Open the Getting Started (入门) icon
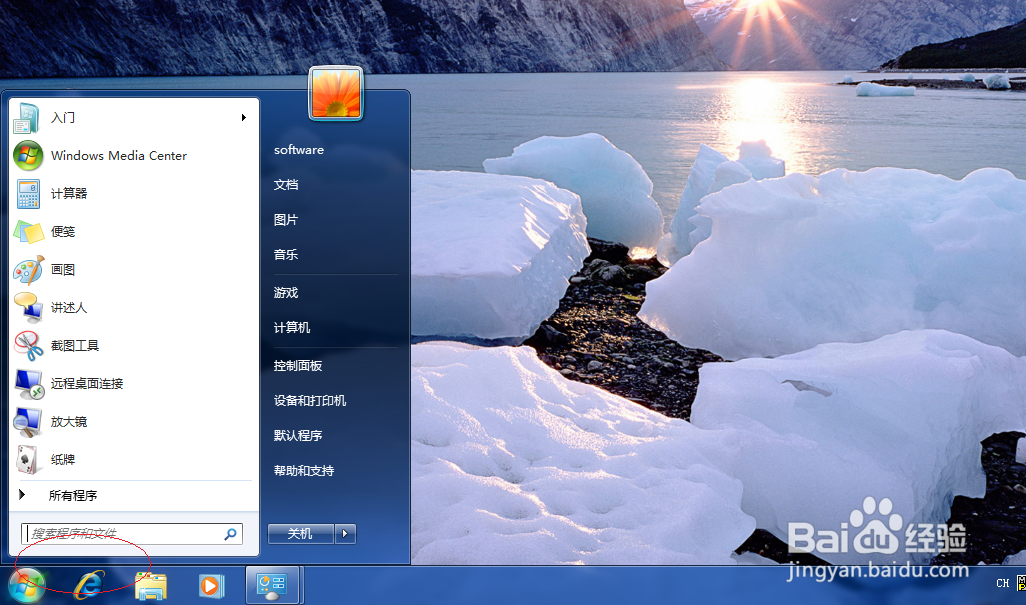1026x605 pixels. (x=27, y=118)
